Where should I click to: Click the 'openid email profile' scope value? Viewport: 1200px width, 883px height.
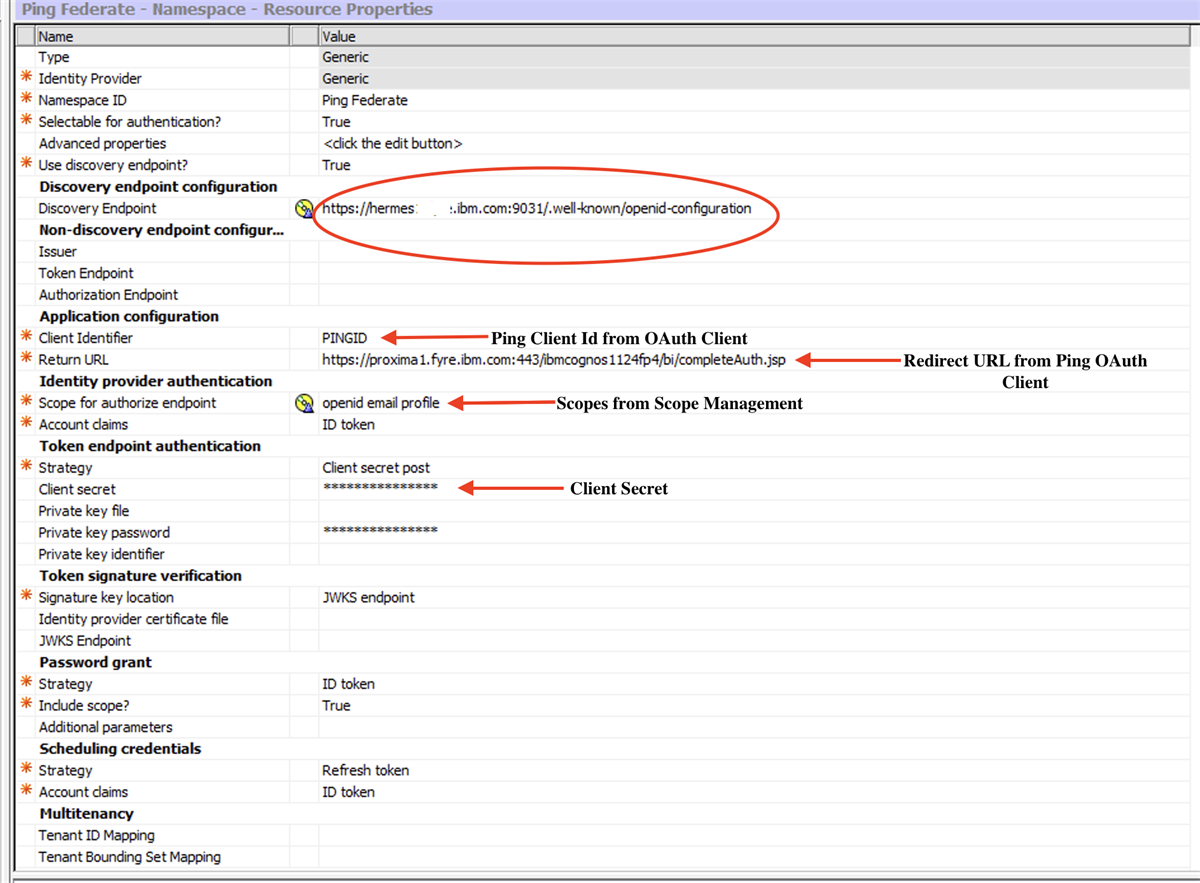[380, 403]
